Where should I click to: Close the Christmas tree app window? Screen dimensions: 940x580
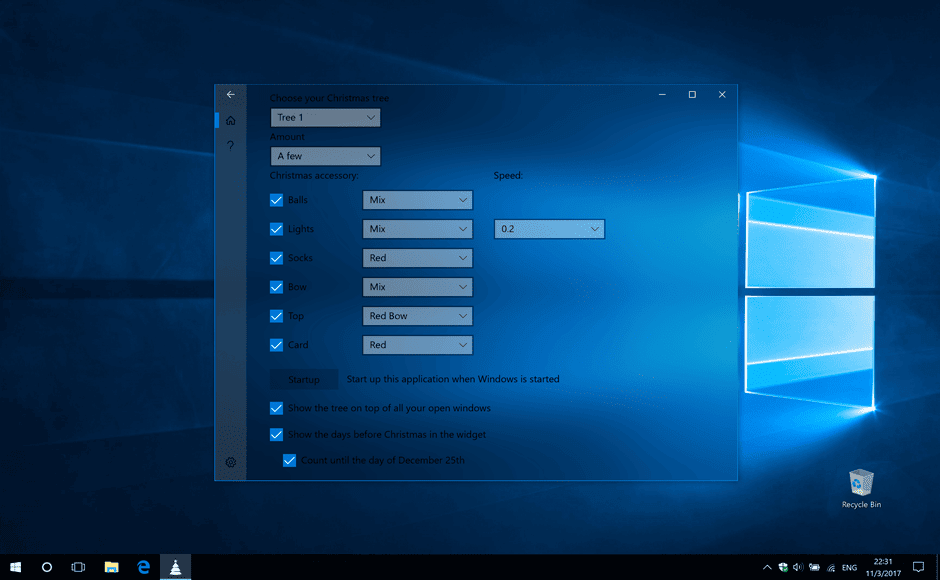tap(722, 95)
